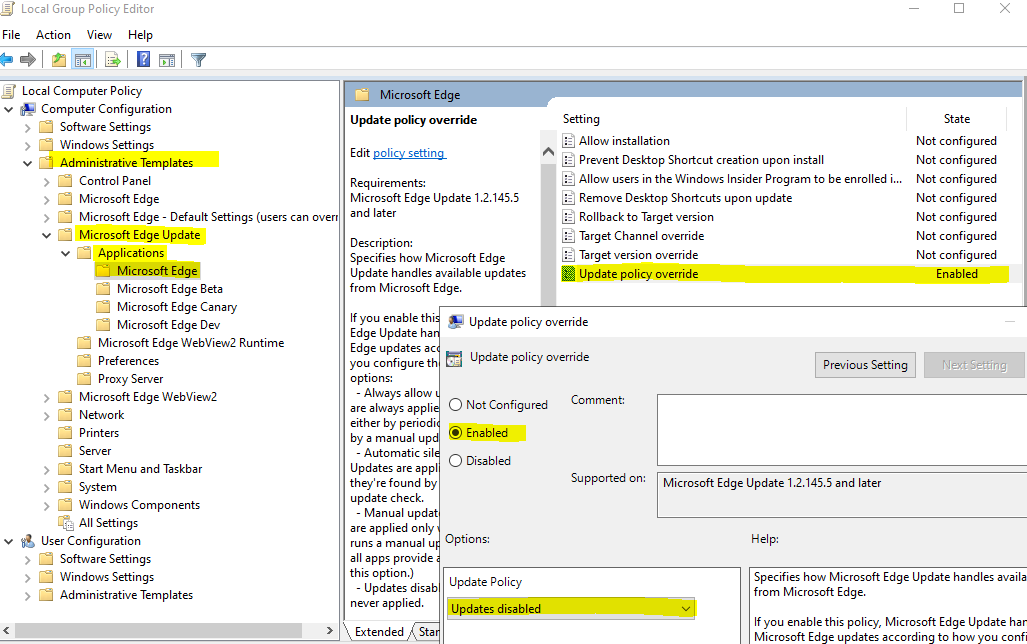
Task: Click the Microsoft Edge Beta folder icon
Action: 103,289
